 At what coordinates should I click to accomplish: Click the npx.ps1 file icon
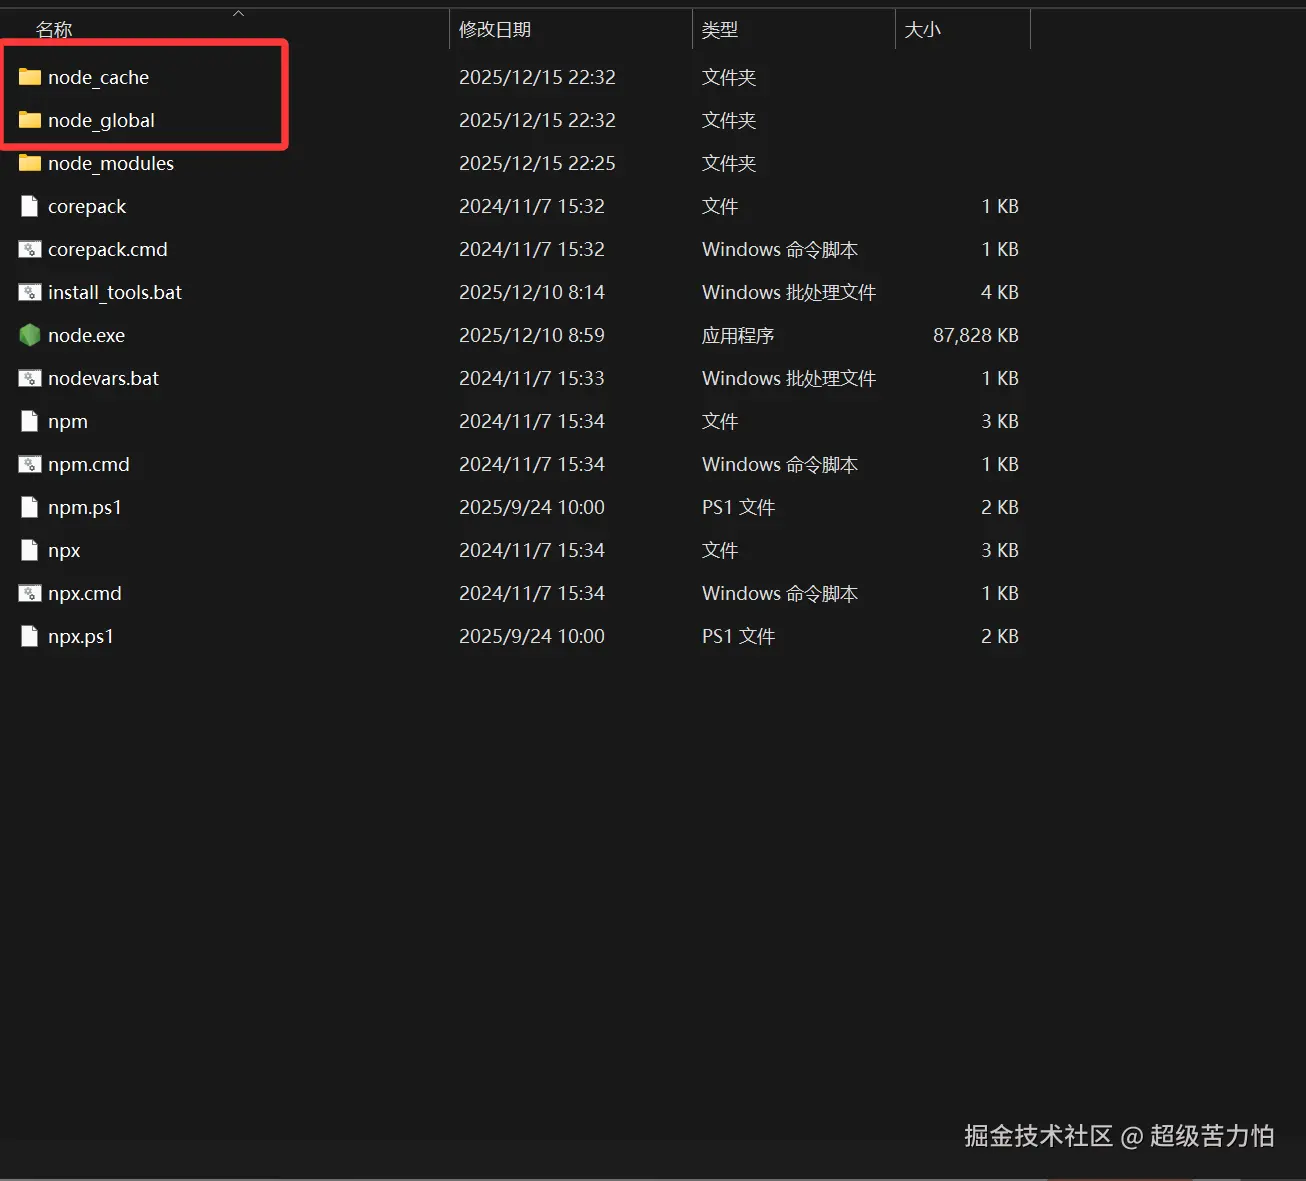[x=30, y=636]
